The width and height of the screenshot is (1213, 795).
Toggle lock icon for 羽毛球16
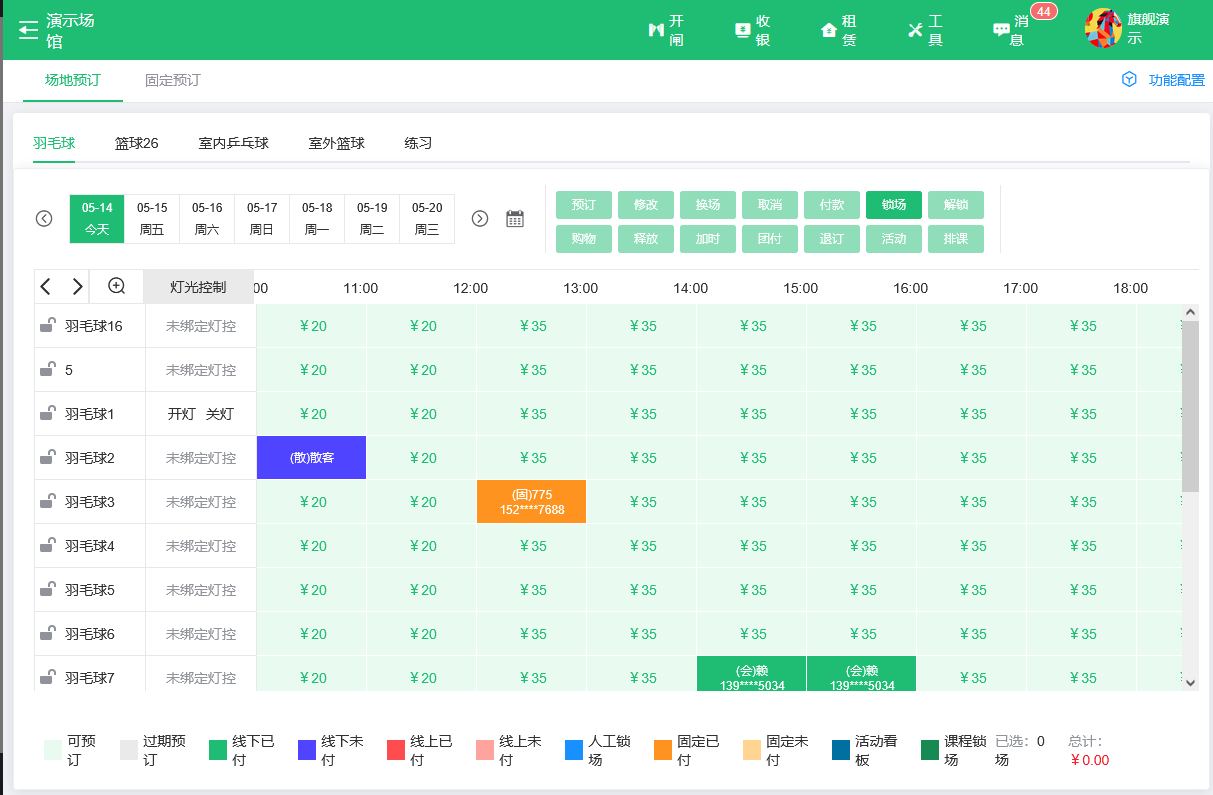[x=47, y=325]
